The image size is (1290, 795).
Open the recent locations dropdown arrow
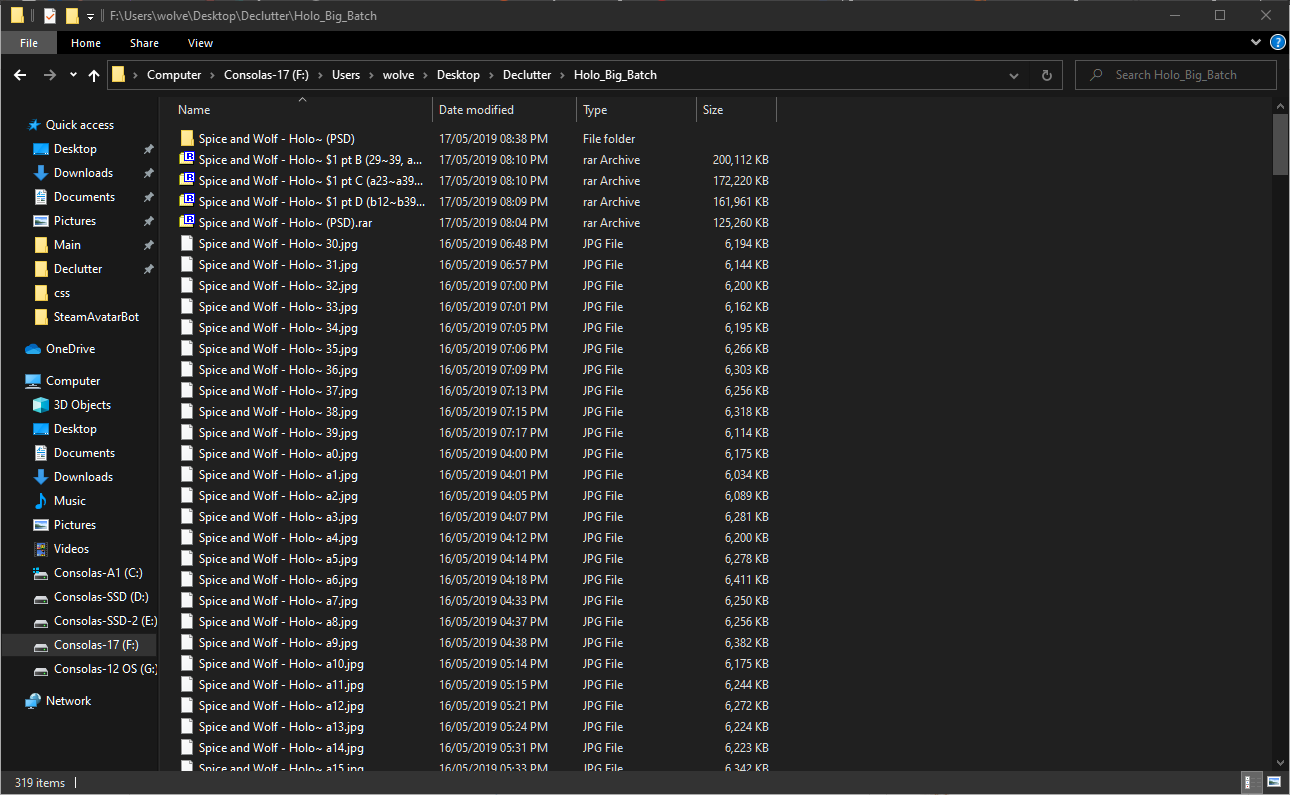coord(73,75)
